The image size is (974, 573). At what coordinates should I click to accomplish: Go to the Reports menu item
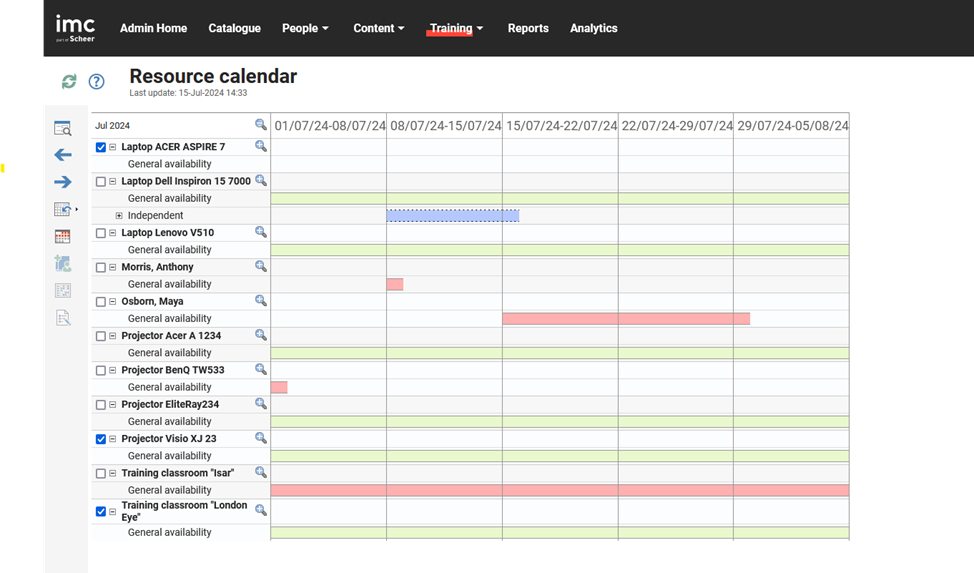[x=528, y=28]
